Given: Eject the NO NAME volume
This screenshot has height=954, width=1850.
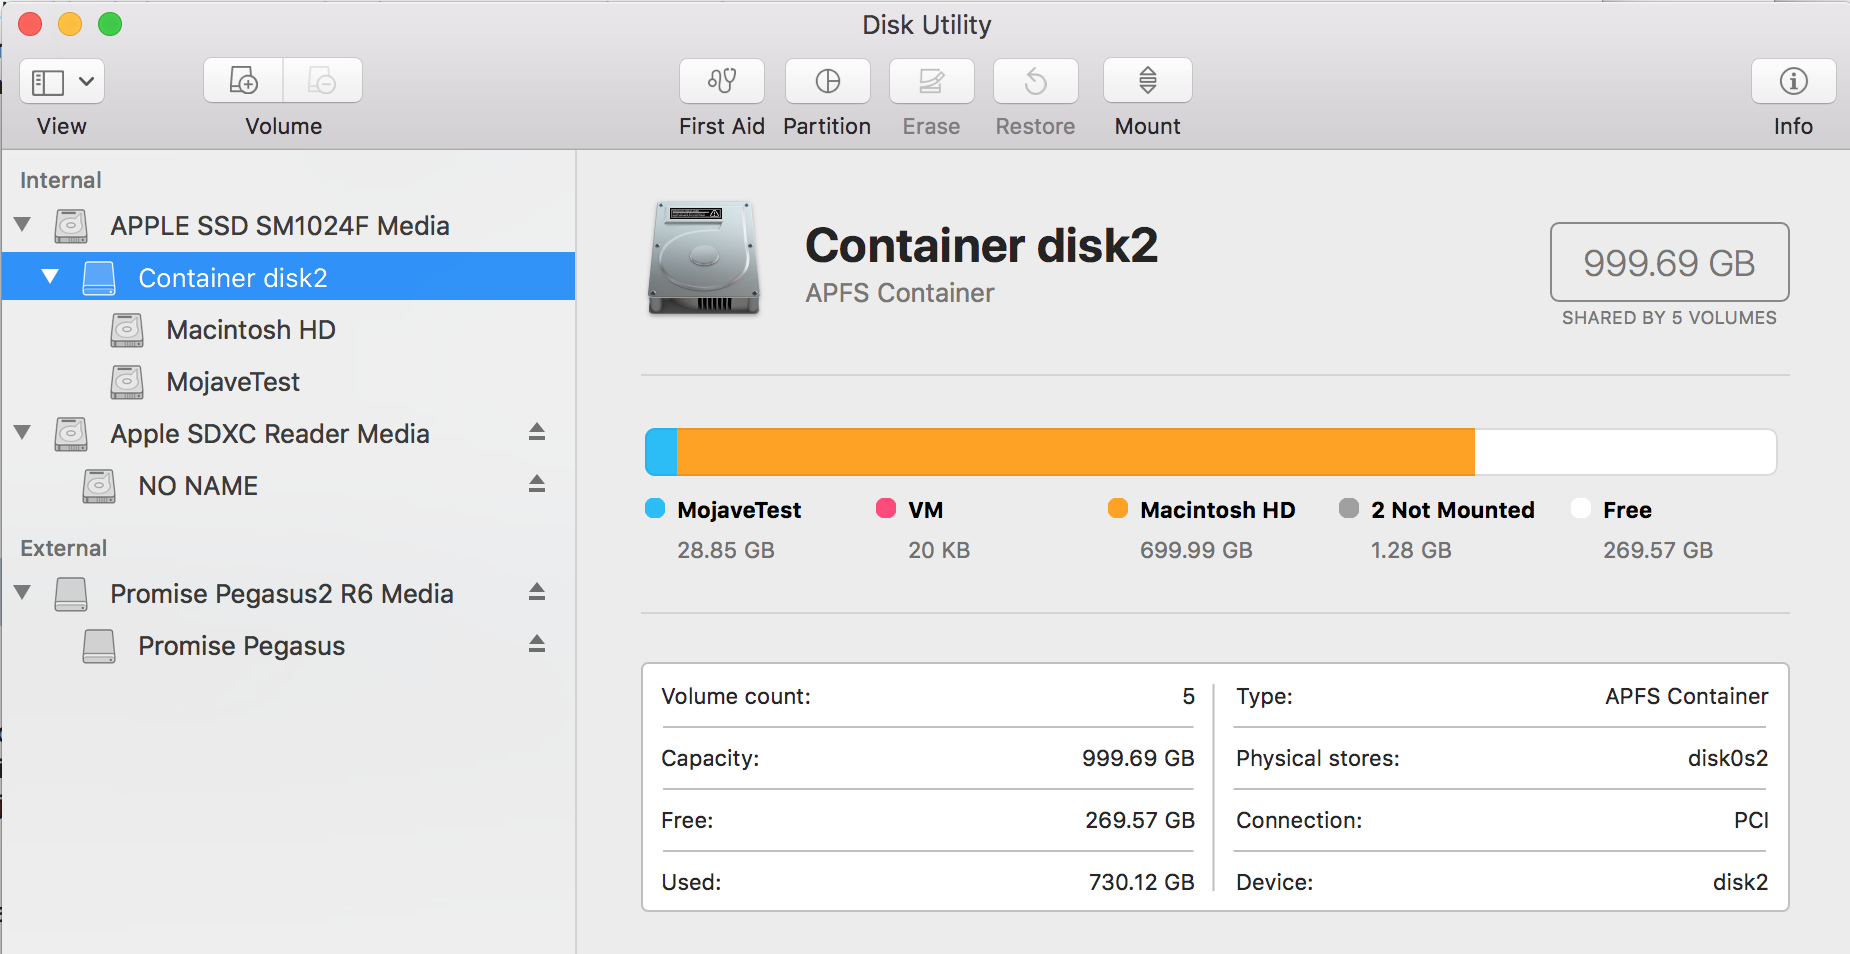Looking at the screenshot, I should point(537,484).
